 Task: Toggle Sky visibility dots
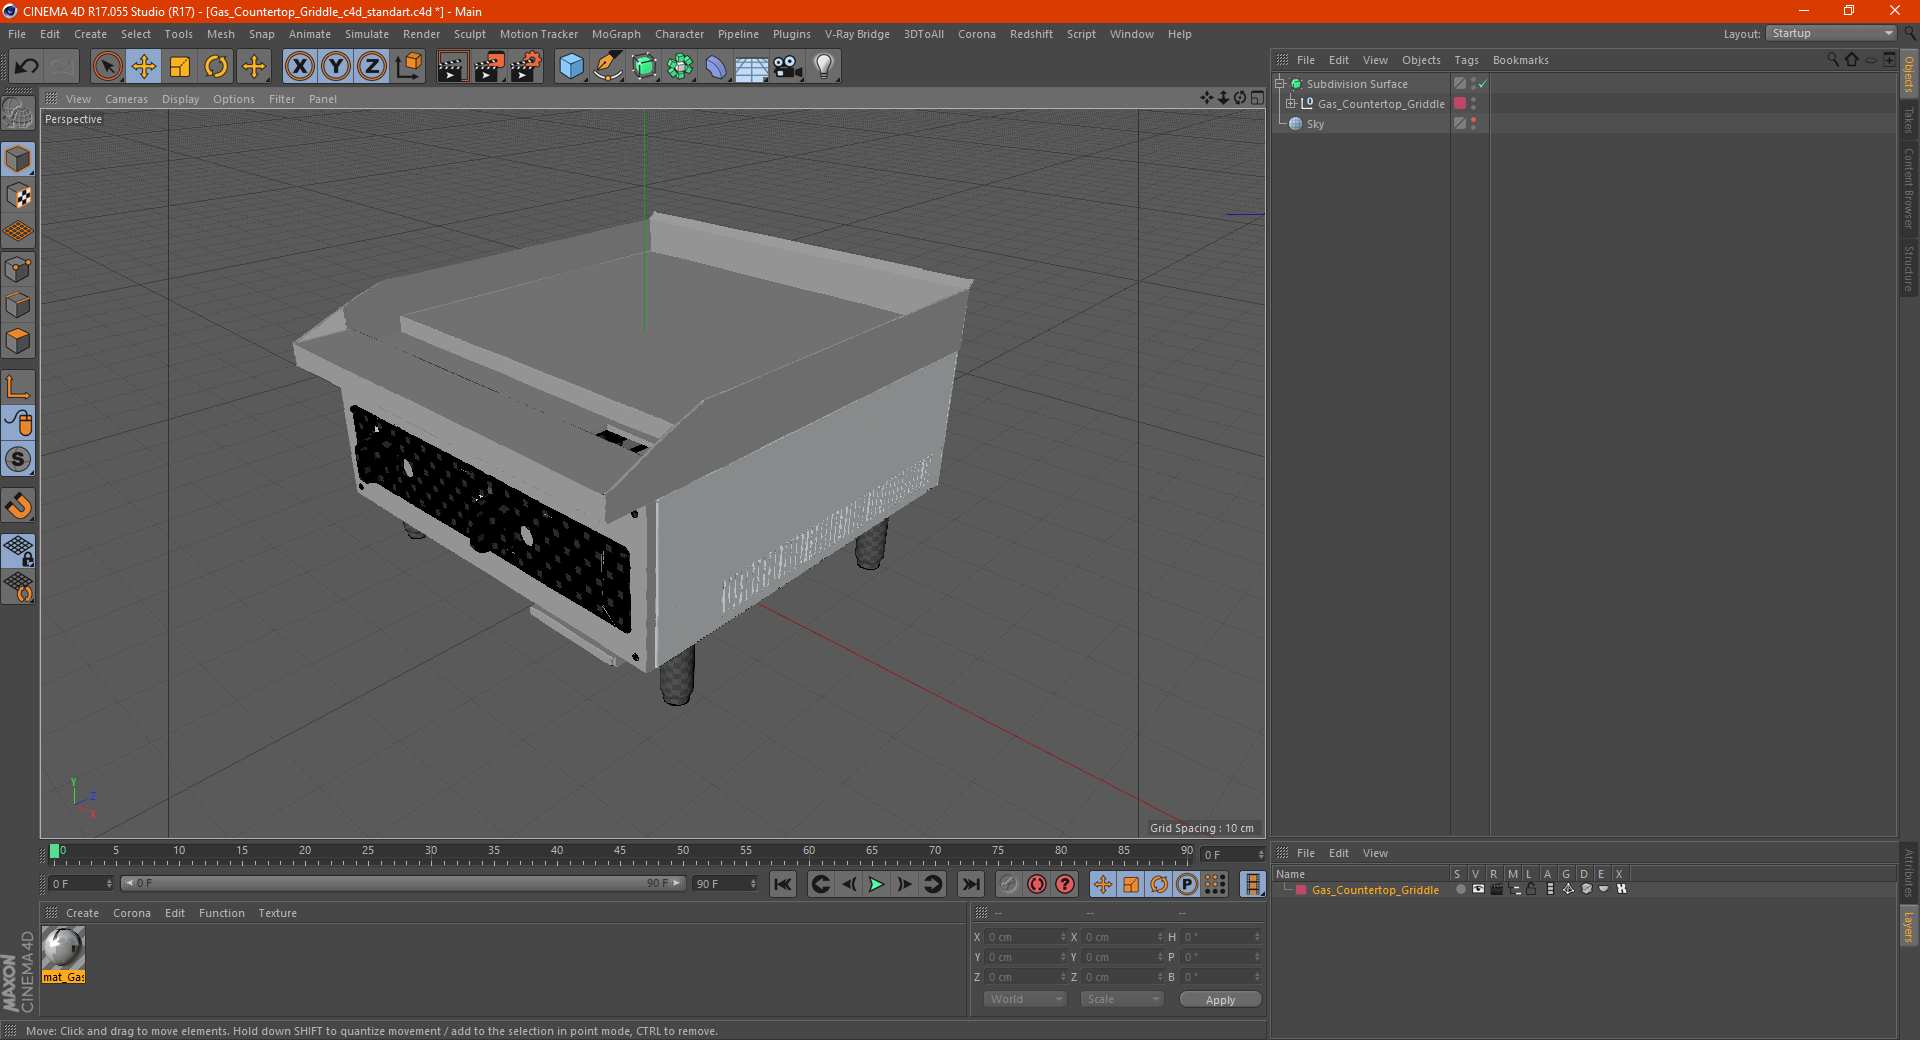click(1473, 124)
